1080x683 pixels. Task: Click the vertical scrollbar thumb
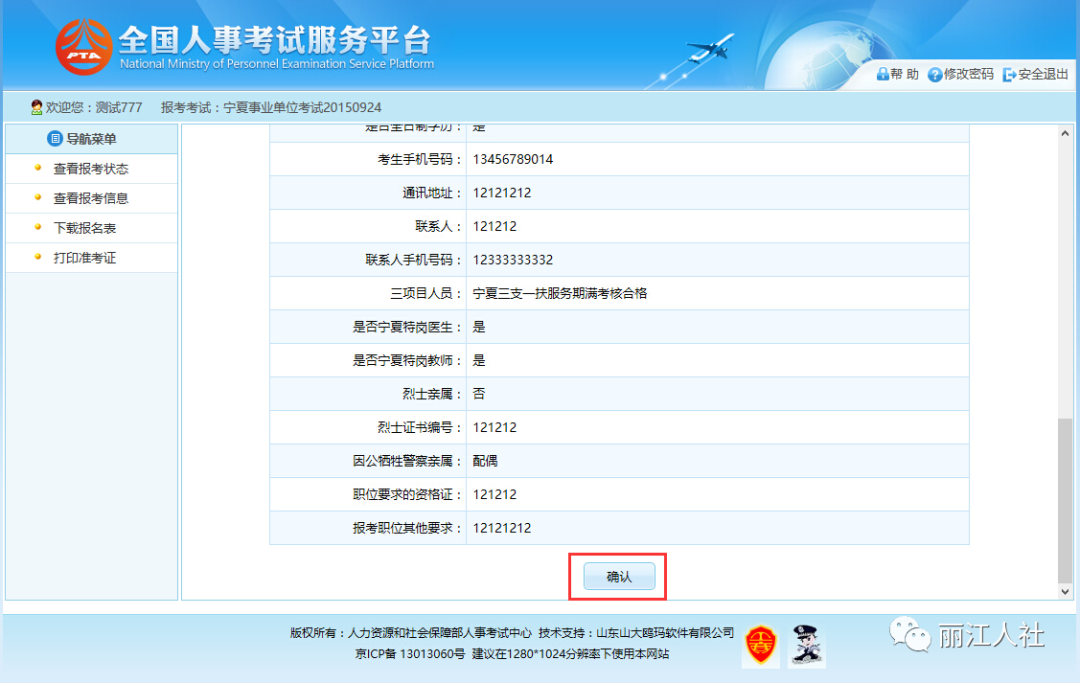pos(1065,500)
